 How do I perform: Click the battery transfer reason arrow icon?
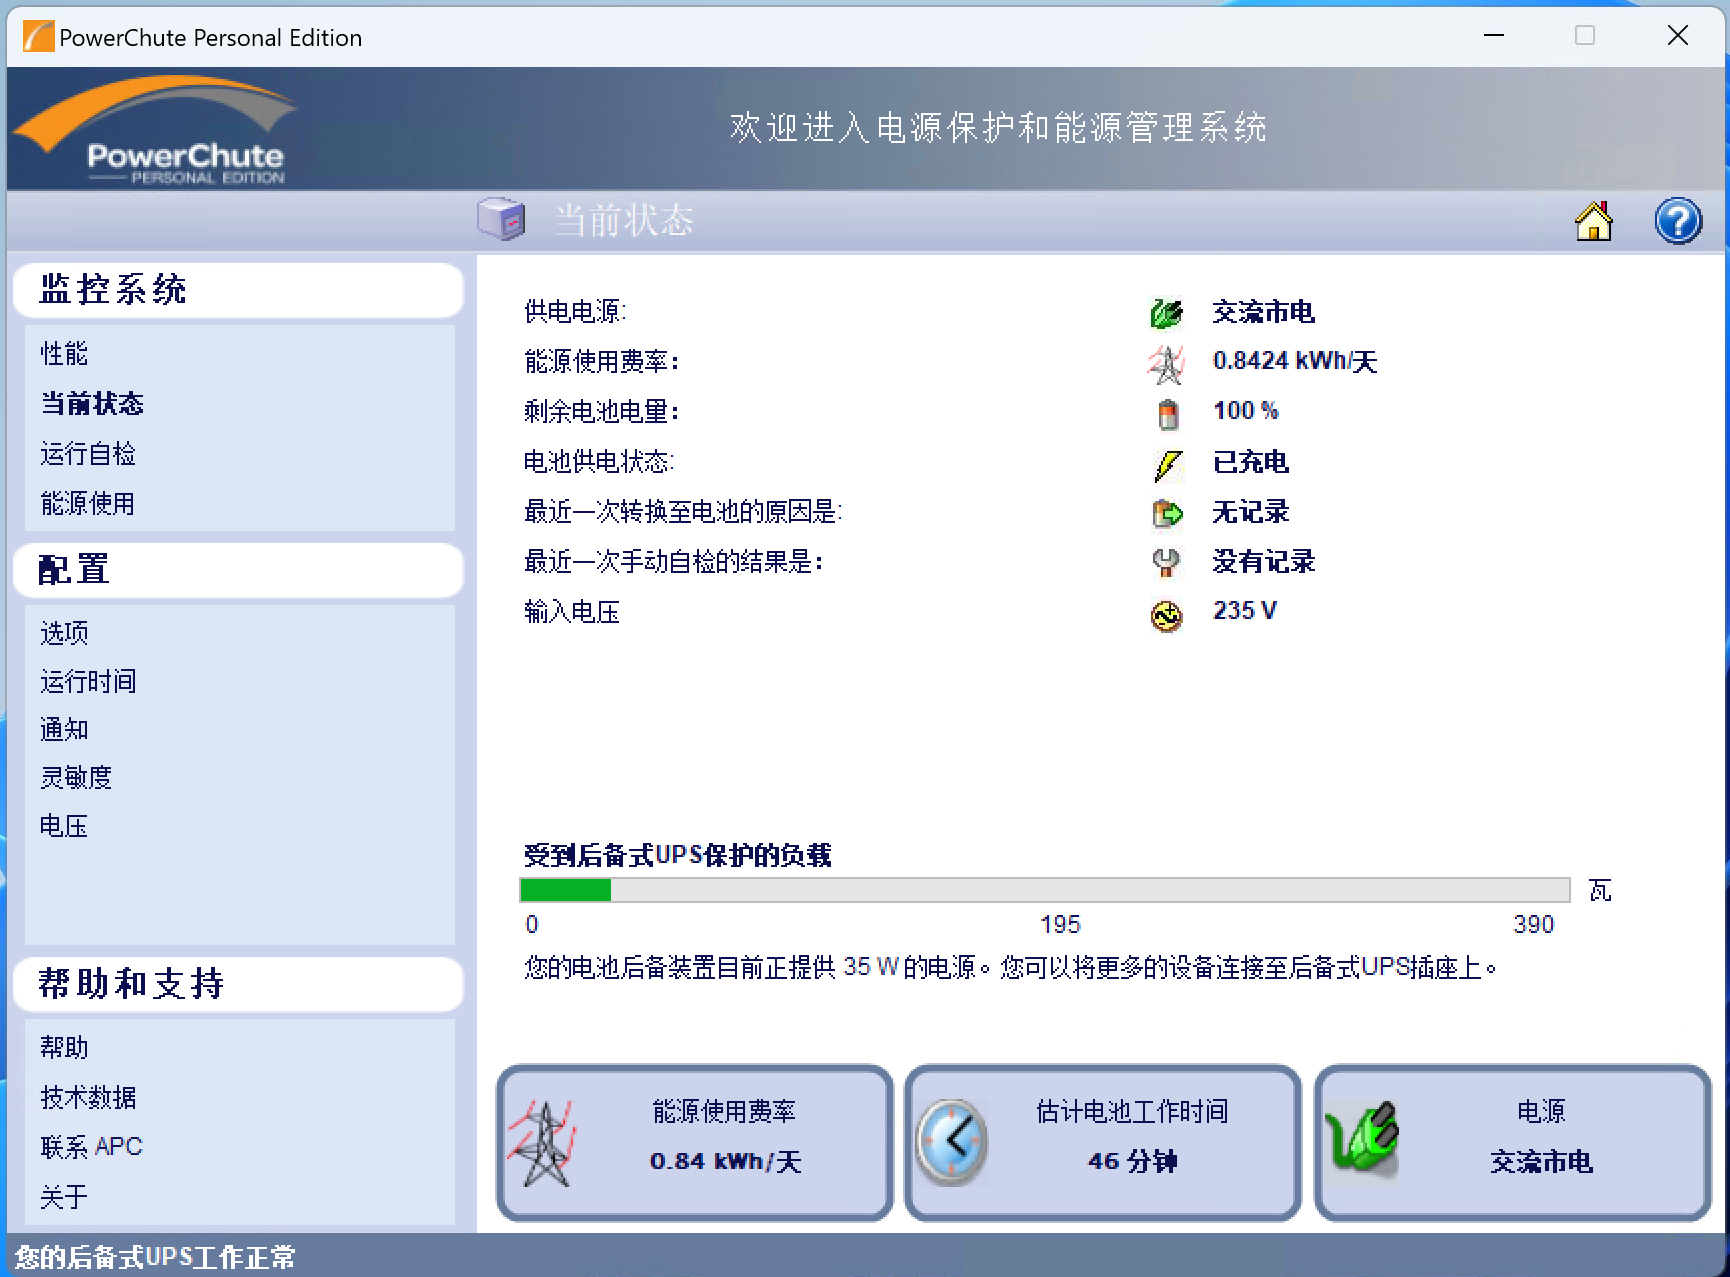coord(1167,512)
